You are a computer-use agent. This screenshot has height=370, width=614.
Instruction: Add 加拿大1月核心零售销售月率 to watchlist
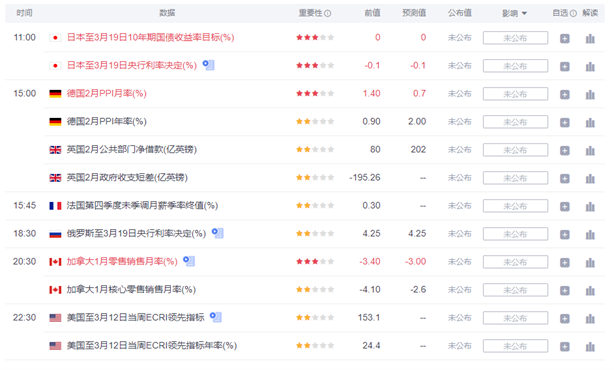click(x=565, y=290)
